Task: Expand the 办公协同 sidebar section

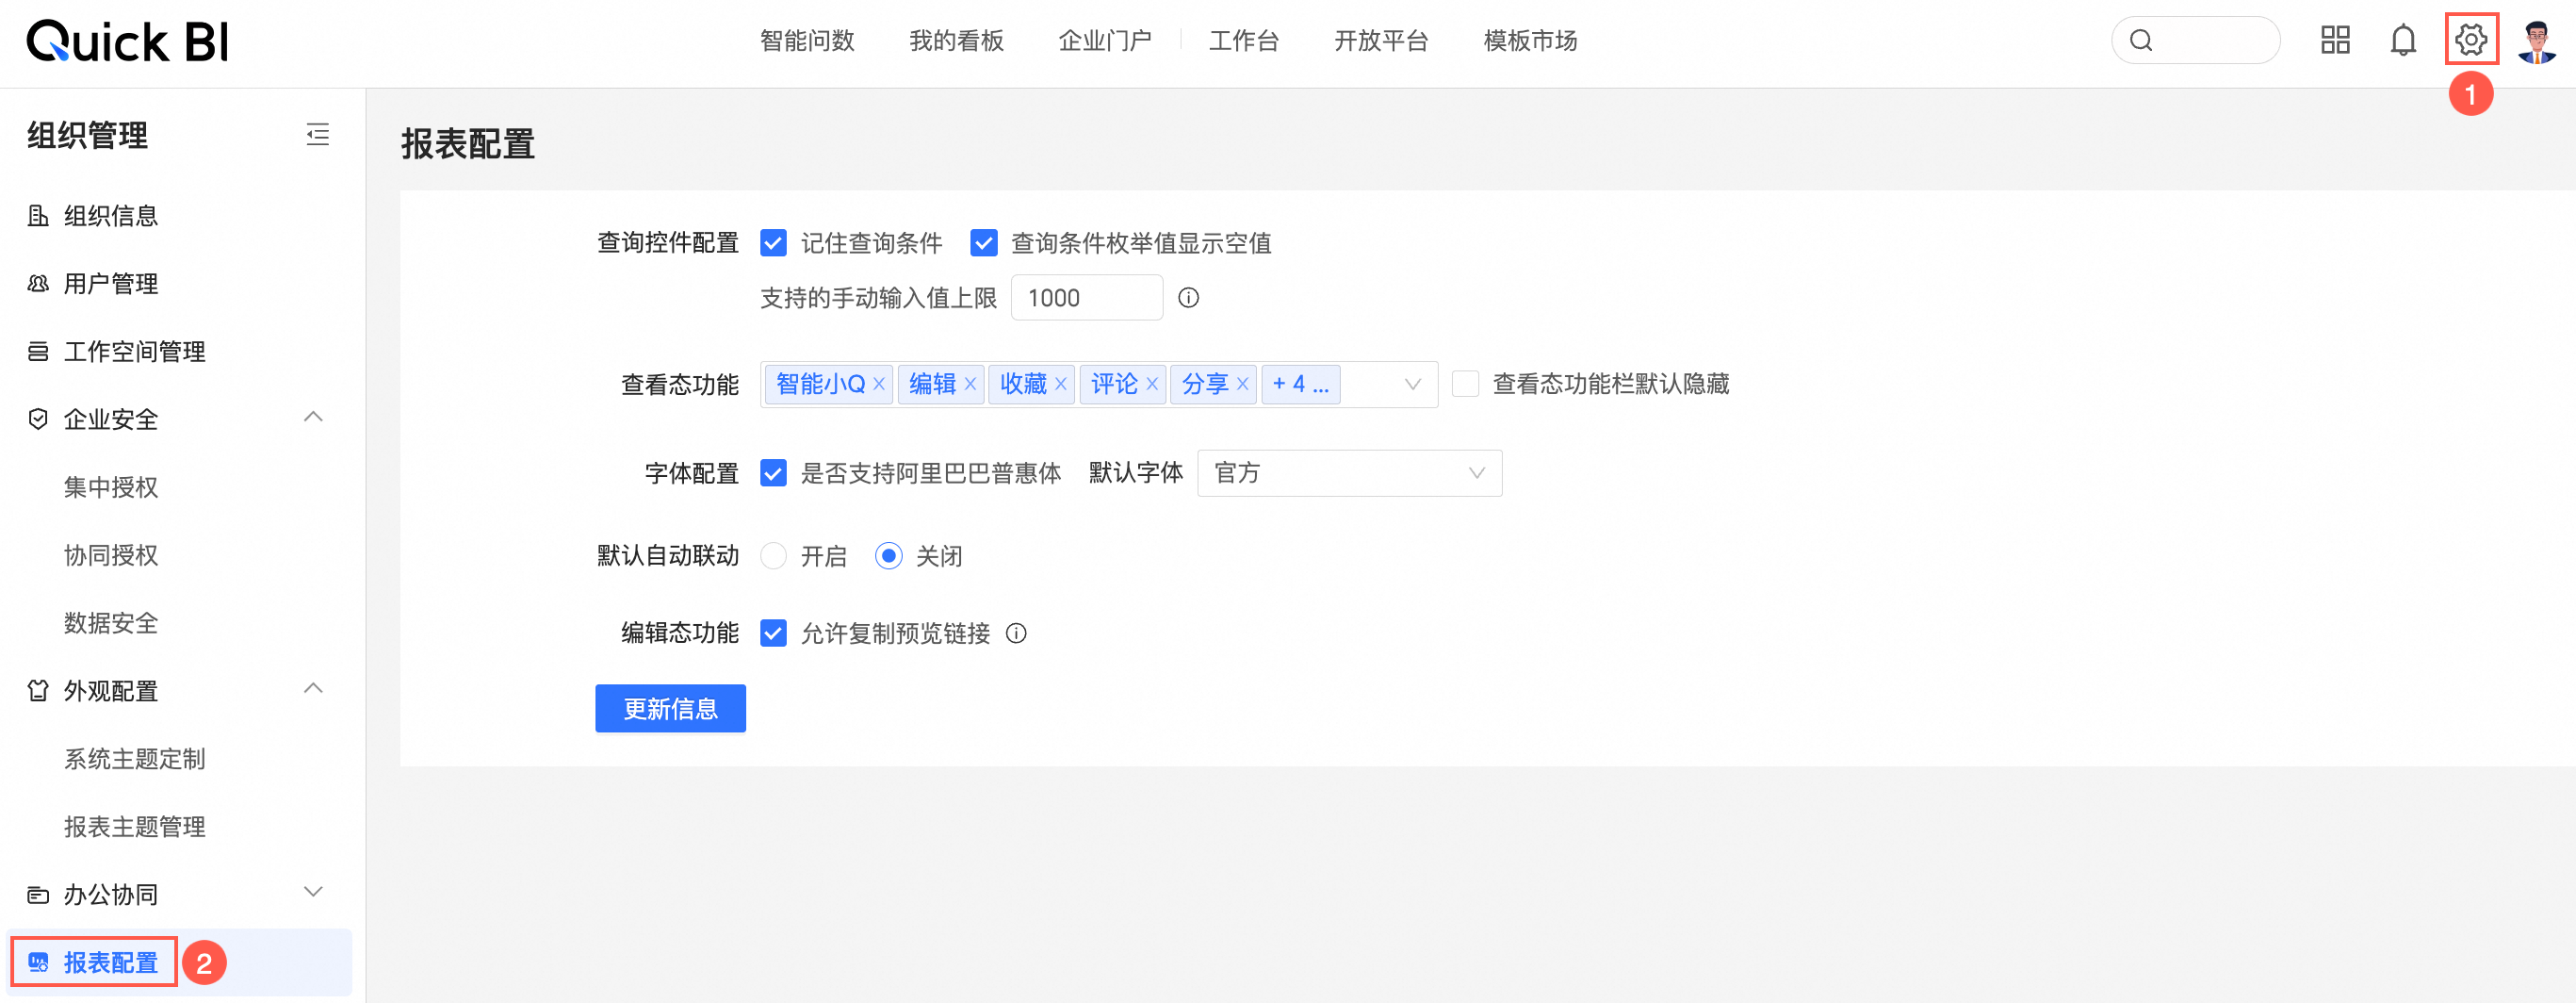Action: [313, 893]
